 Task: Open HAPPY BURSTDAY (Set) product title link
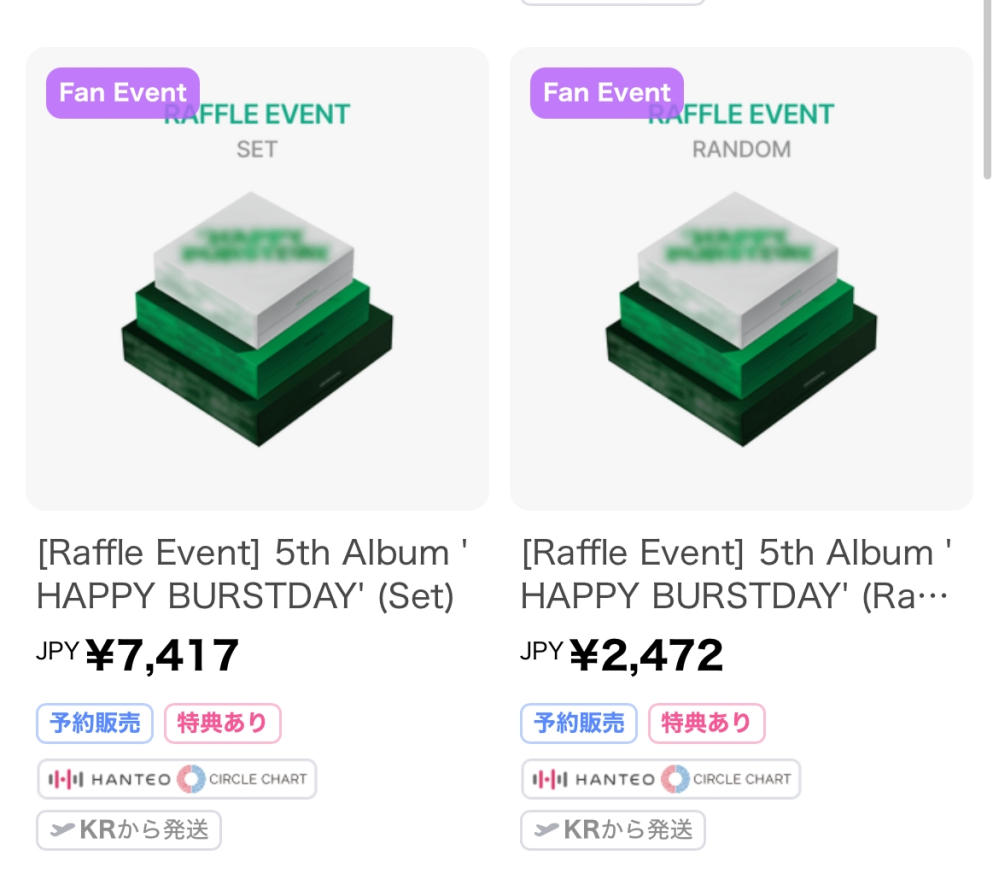click(252, 574)
